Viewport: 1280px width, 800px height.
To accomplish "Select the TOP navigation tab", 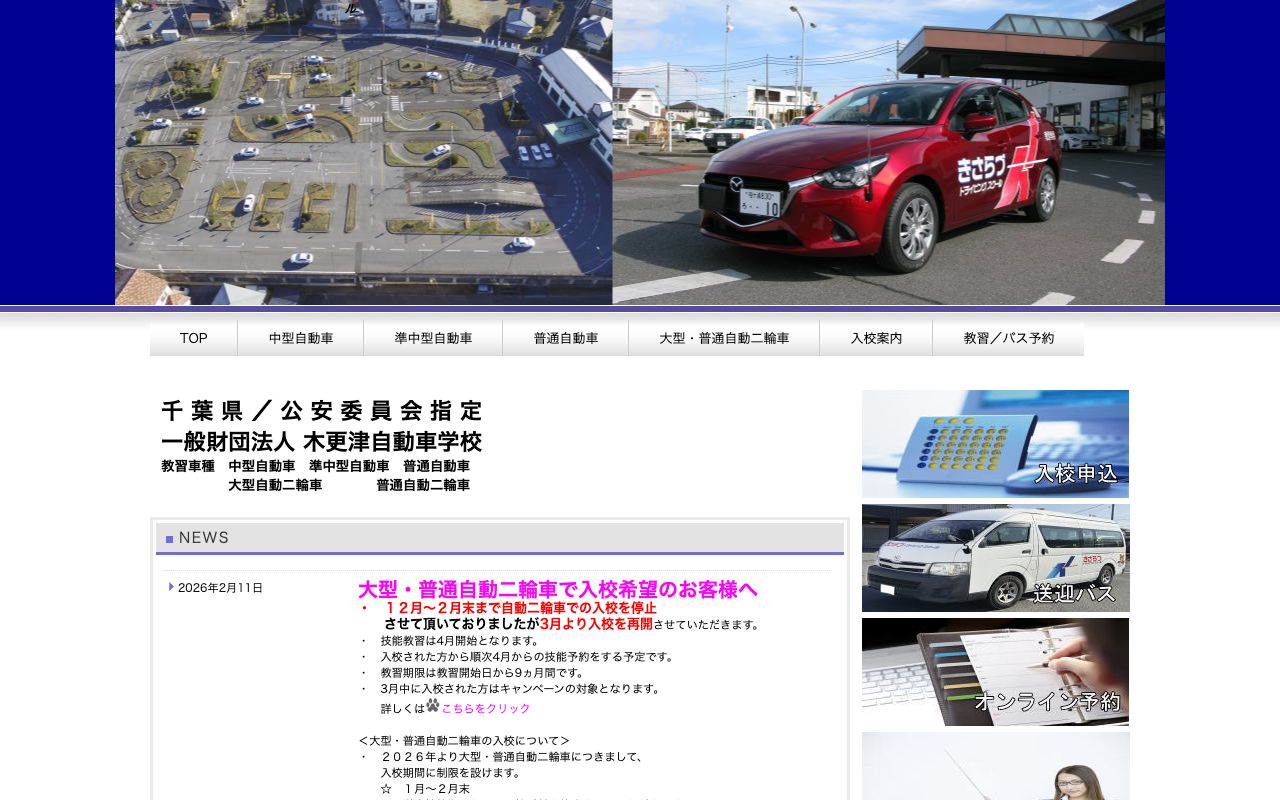I will pos(193,338).
